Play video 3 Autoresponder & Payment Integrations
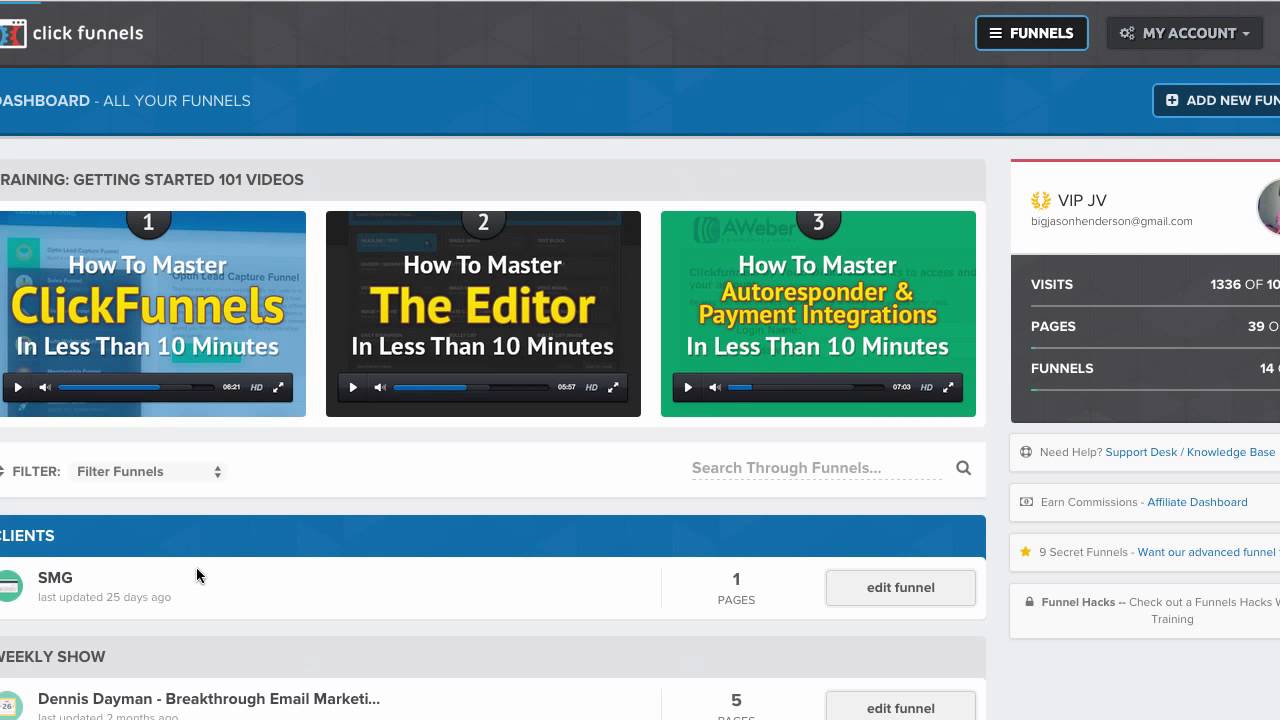The image size is (1280, 720). pos(688,387)
